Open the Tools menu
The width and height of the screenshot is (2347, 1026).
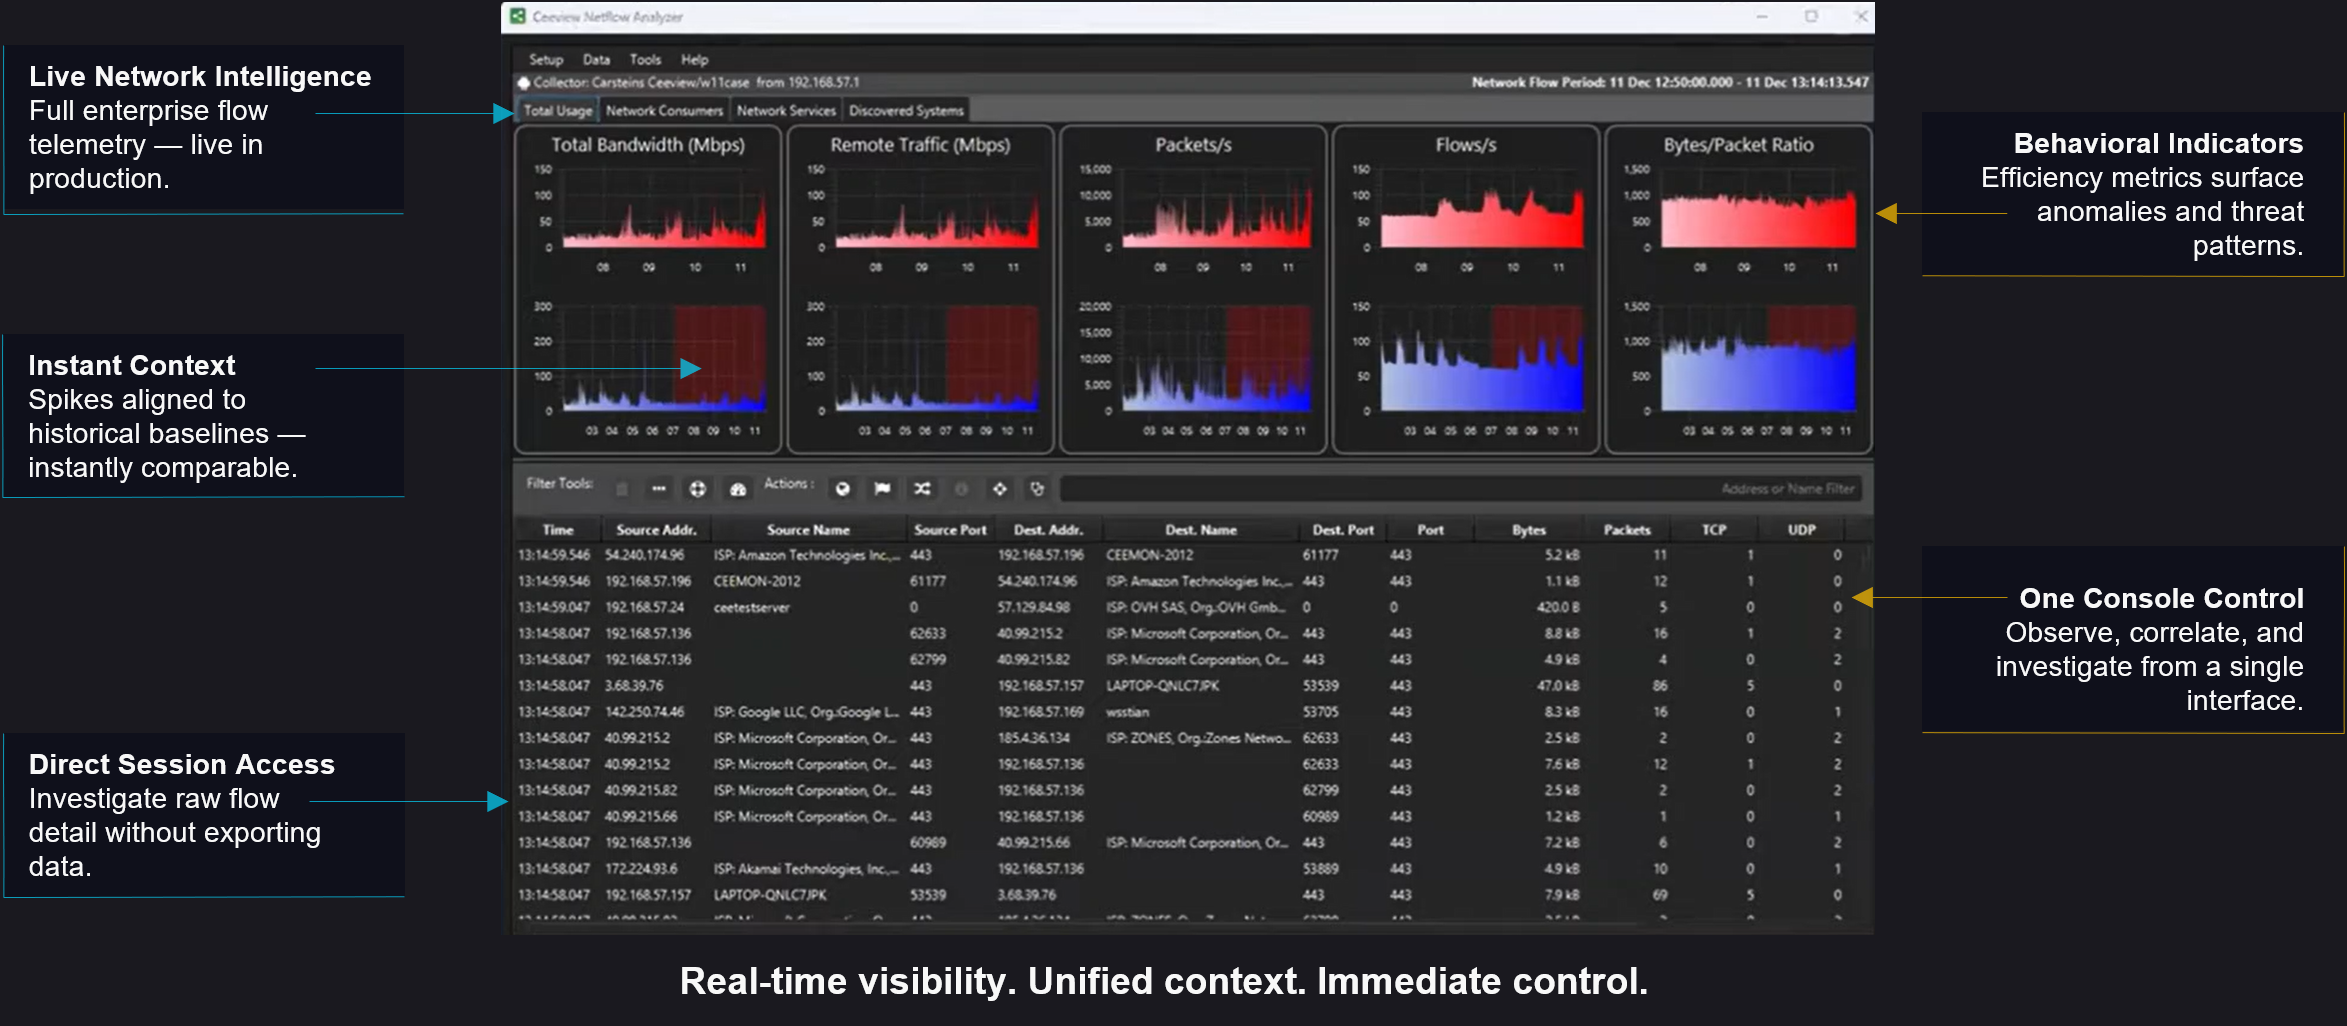tap(645, 60)
